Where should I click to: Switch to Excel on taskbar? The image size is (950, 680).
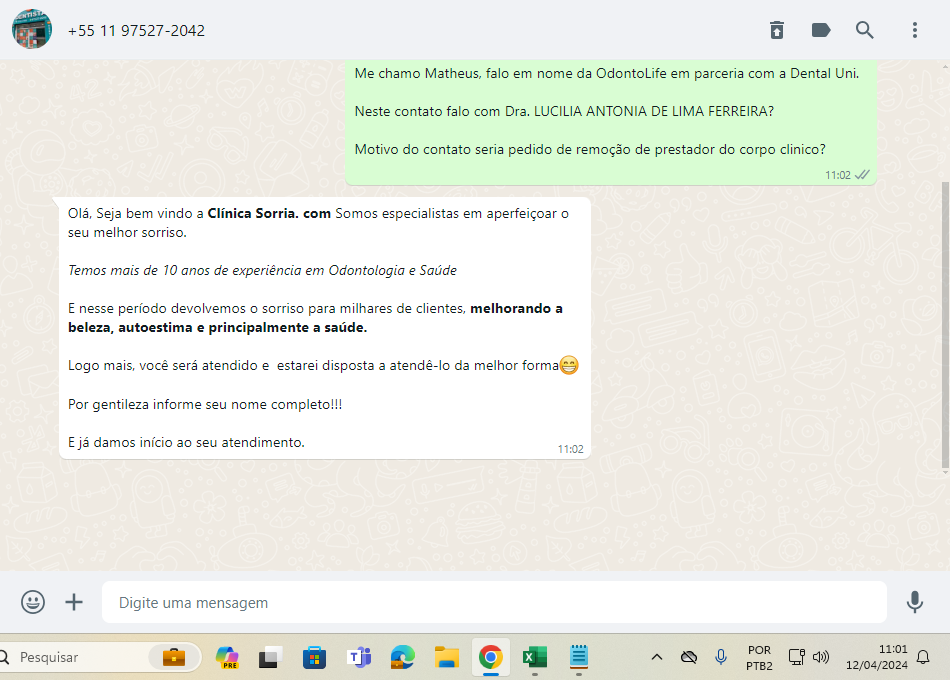535,657
